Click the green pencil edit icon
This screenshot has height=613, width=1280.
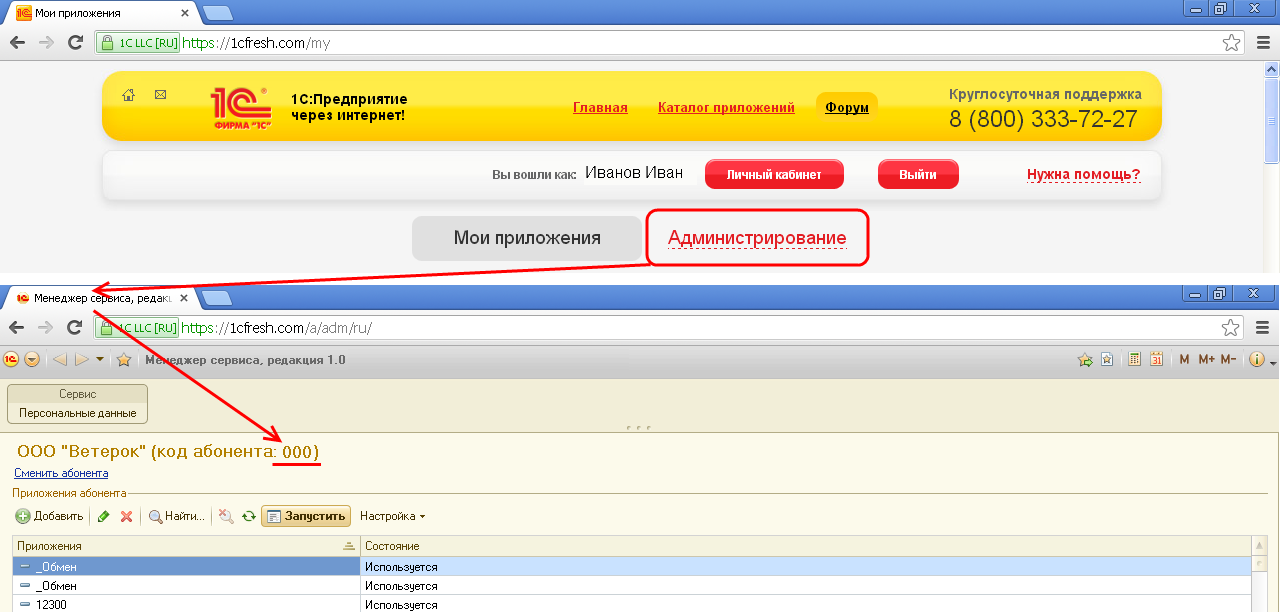pyautogui.click(x=103, y=516)
